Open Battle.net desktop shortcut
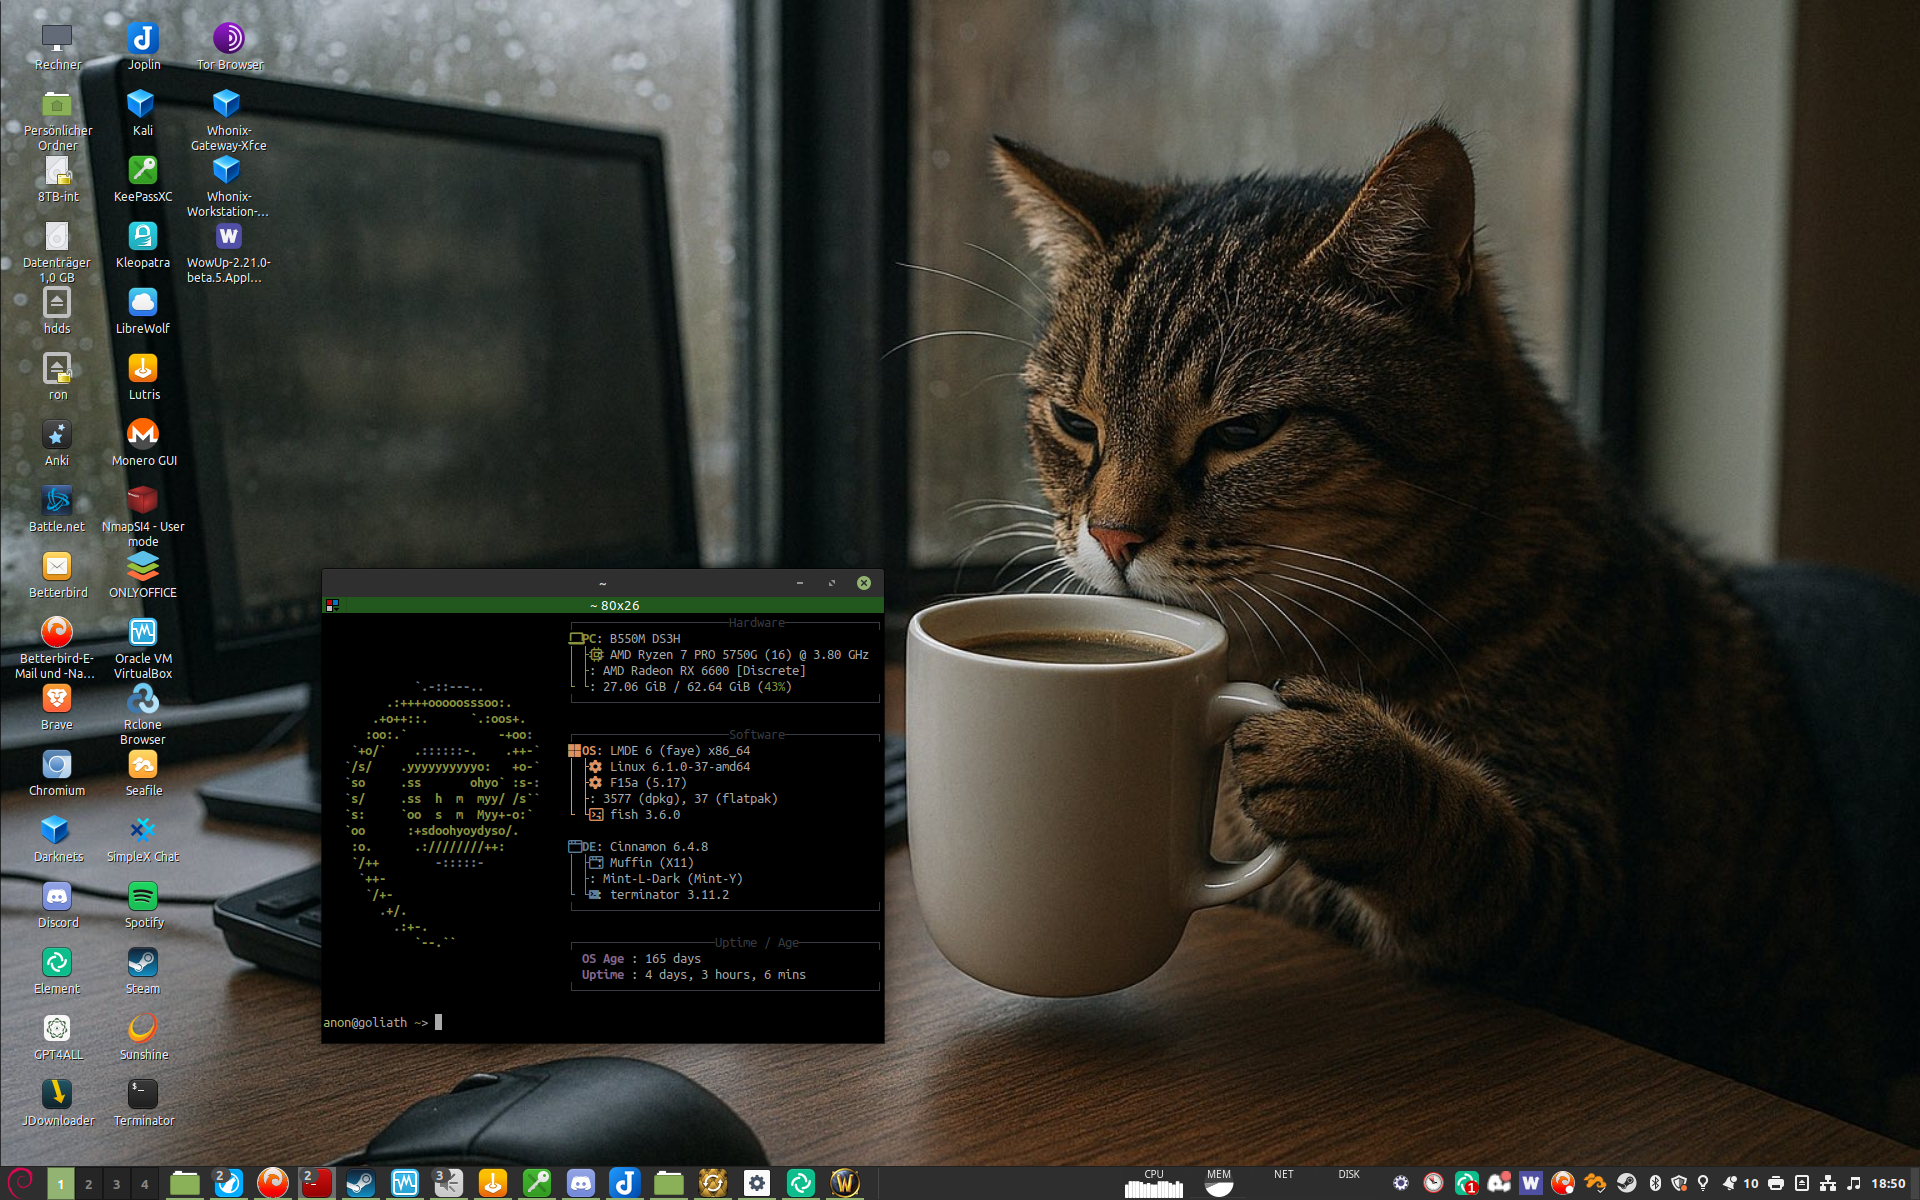 point(57,509)
